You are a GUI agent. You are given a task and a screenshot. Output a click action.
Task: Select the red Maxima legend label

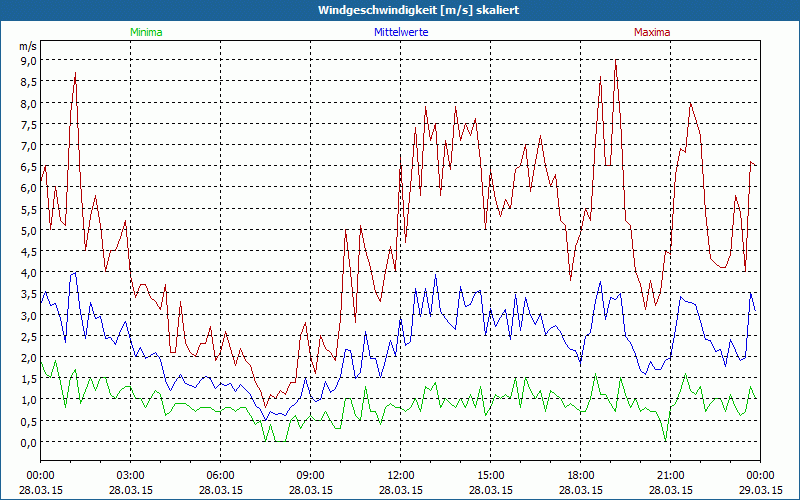coord(652,32)
